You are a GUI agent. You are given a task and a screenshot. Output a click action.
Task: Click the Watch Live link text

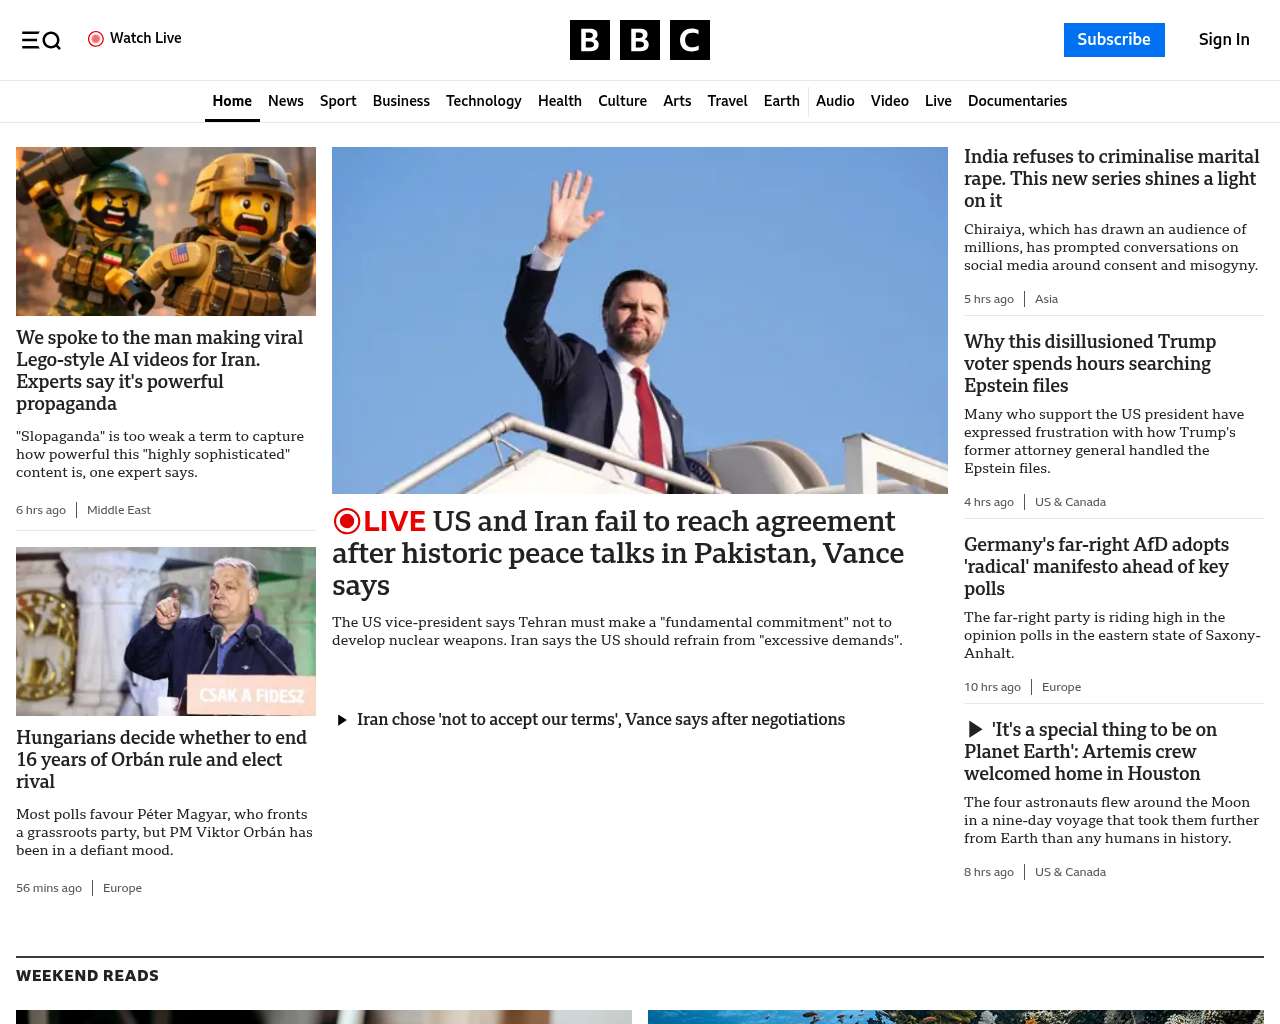click(146, 38)
